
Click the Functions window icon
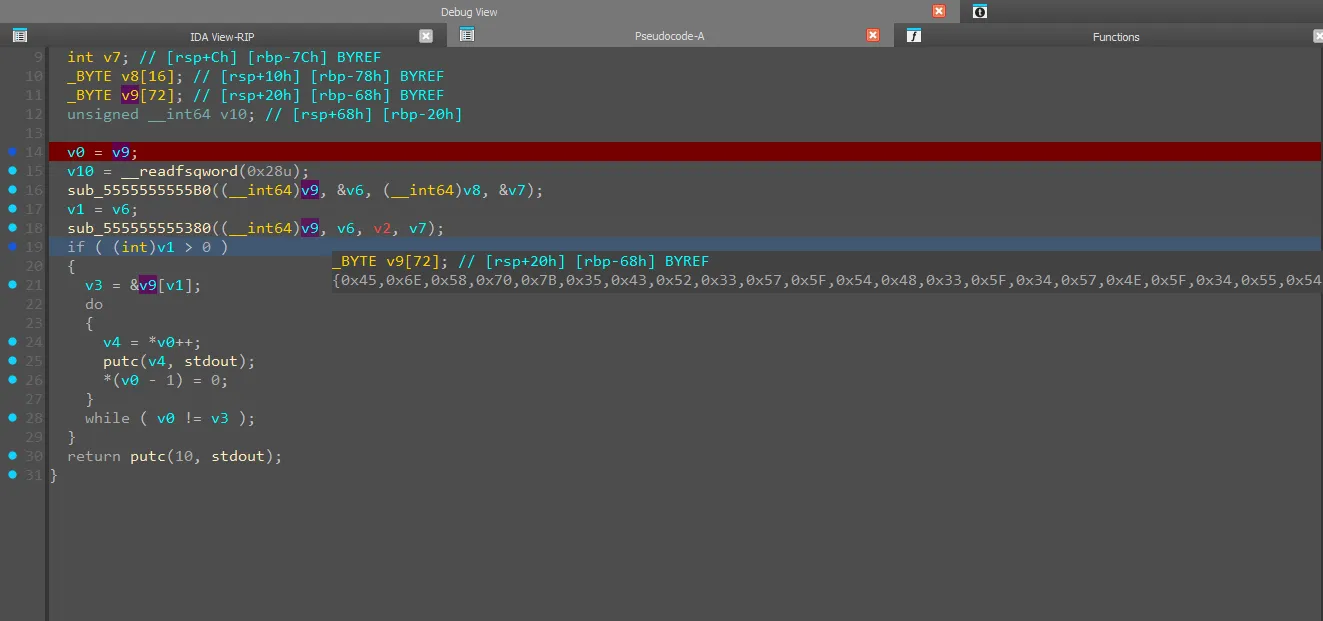pos(913,36)
